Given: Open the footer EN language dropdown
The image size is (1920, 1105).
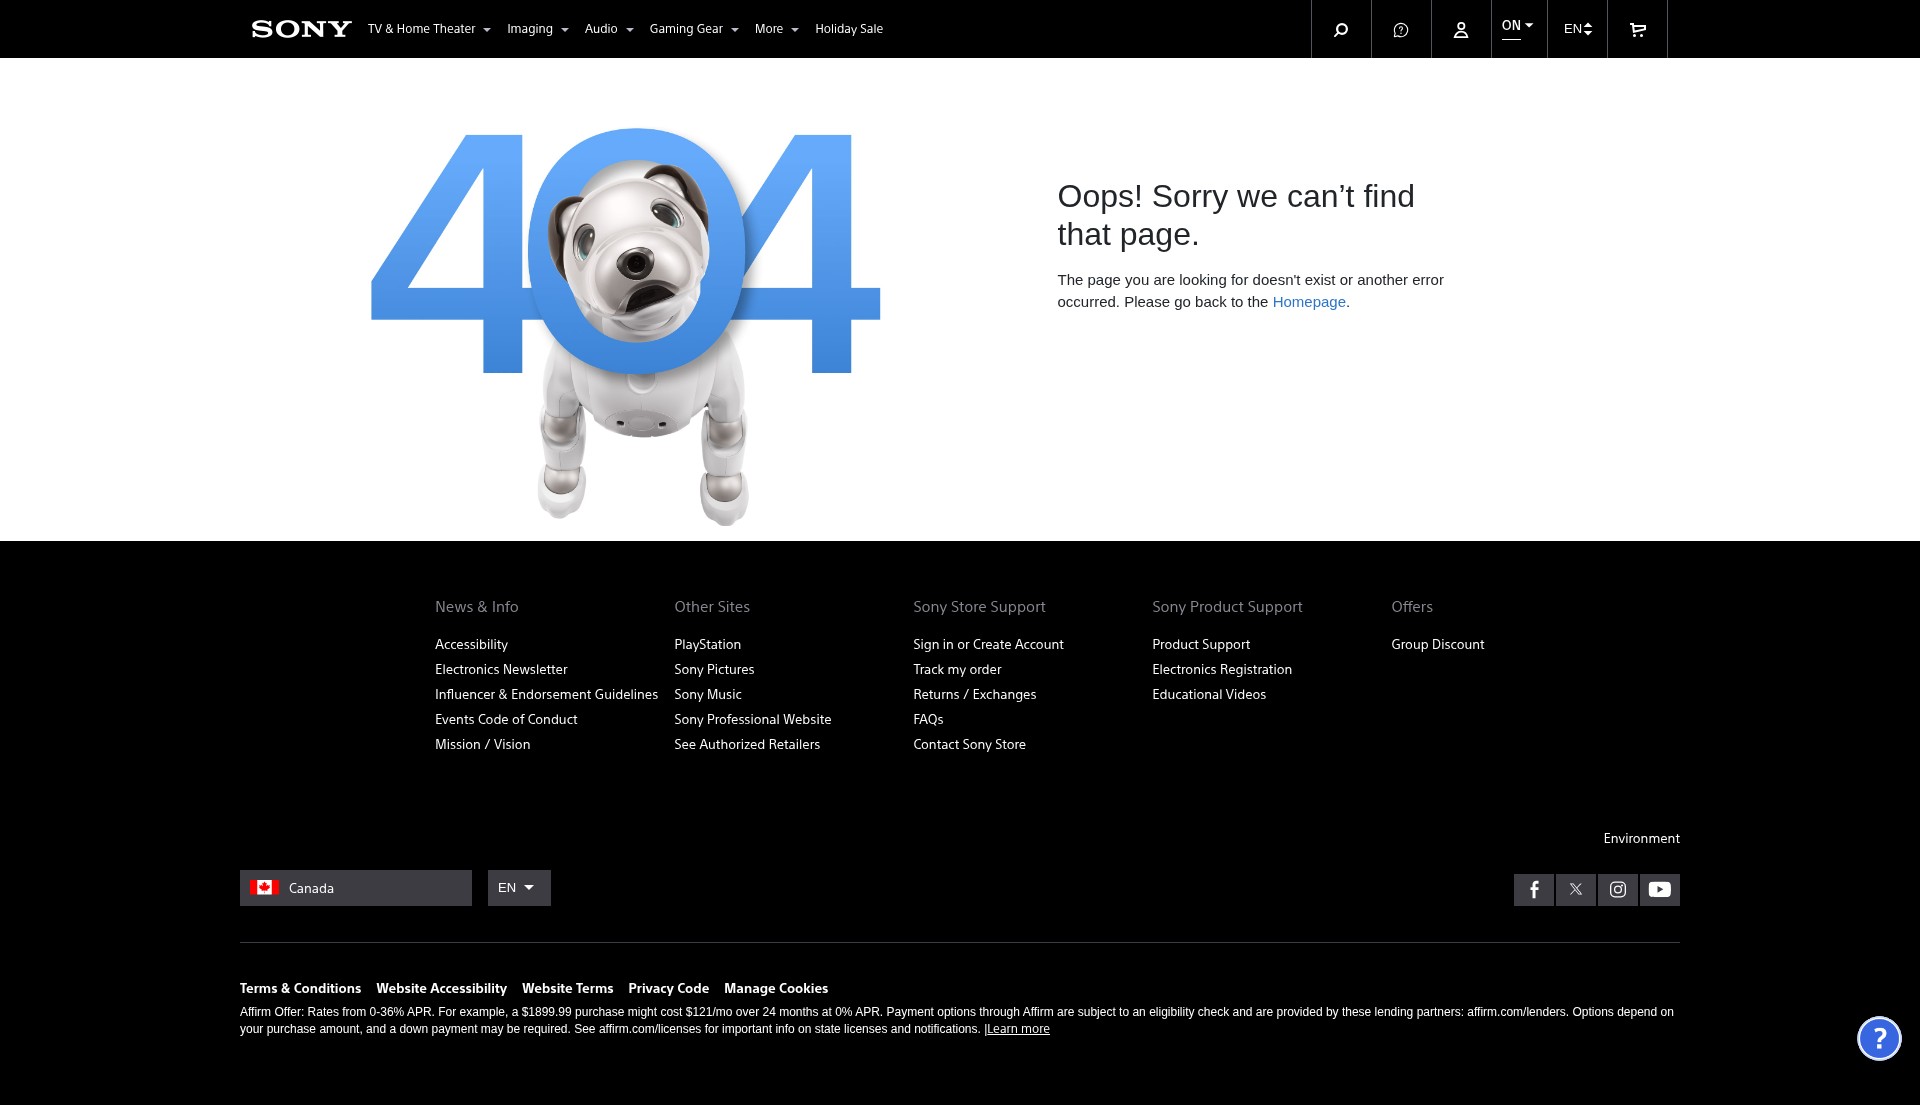Looking at the screenshot, I should pos(519,888).
